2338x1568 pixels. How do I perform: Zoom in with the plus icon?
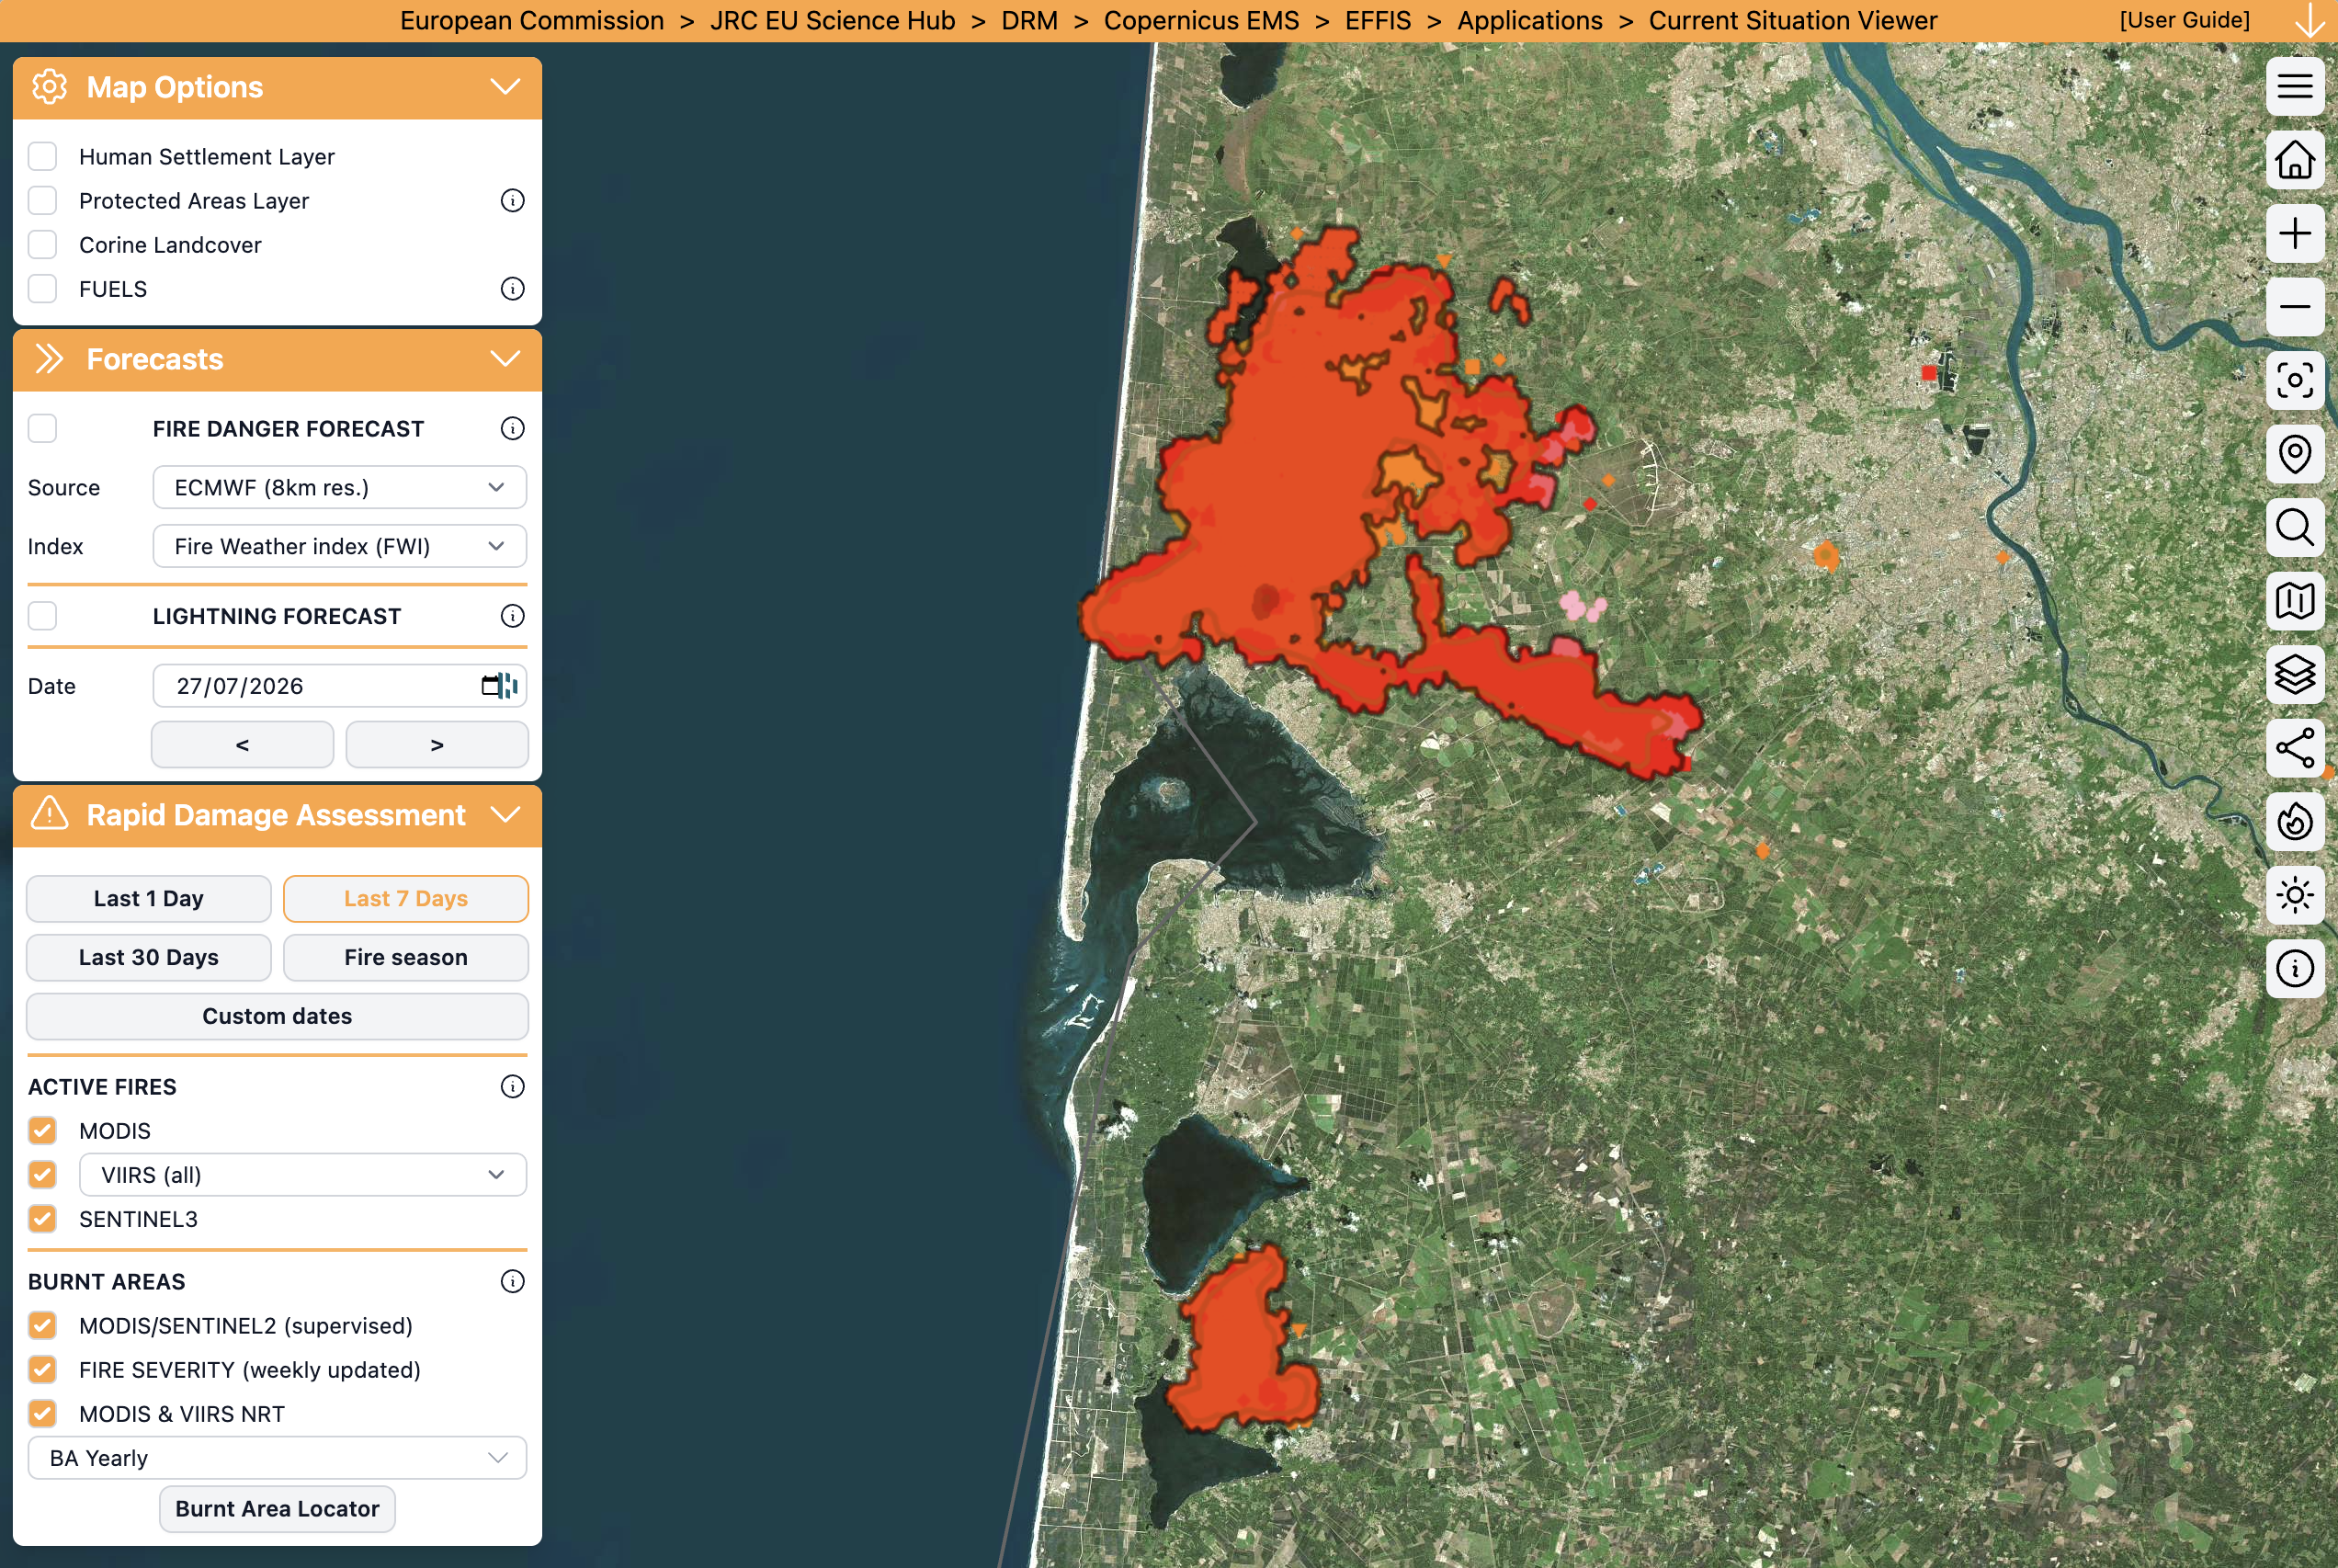[2294, 234]
